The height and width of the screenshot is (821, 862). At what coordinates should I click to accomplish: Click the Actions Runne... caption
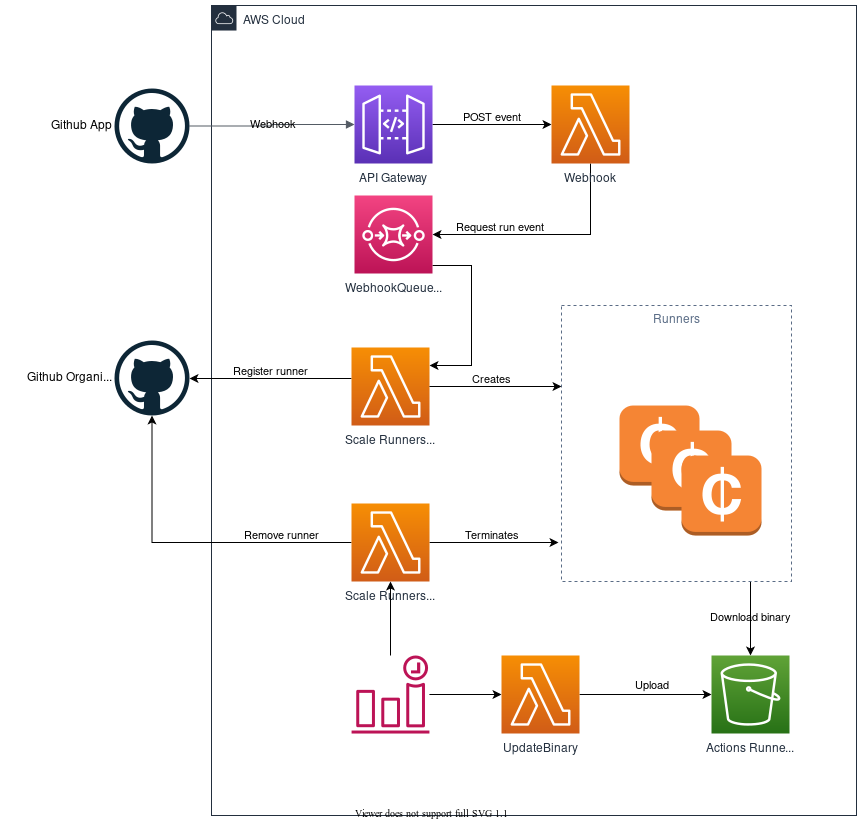pyautogui.click(x=750, y=748)
